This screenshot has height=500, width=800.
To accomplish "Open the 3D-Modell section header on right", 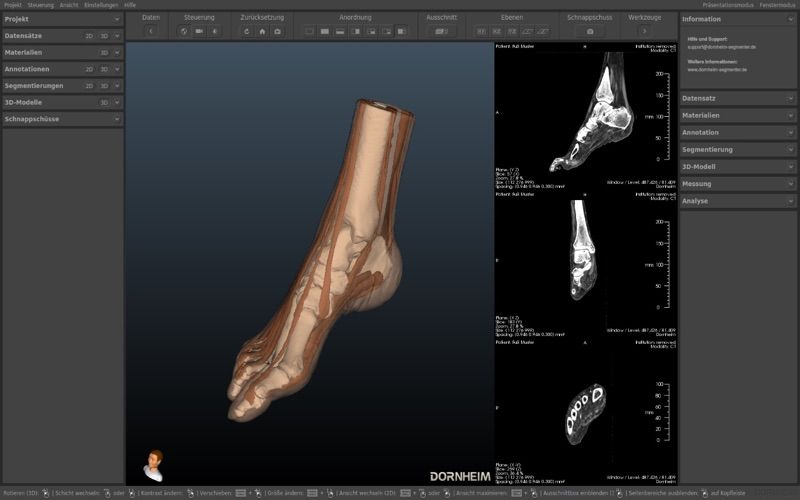I will pos(738,167).
